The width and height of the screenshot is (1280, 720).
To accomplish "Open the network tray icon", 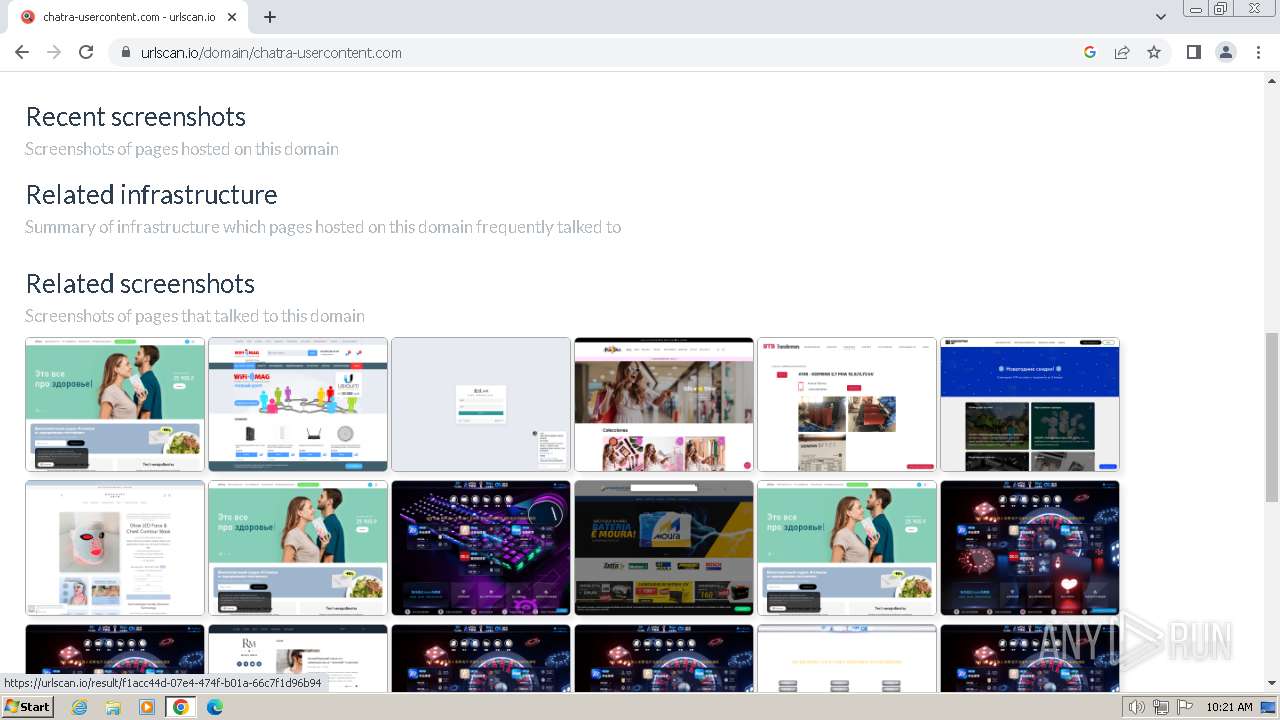I will [x=1161, y=707].
